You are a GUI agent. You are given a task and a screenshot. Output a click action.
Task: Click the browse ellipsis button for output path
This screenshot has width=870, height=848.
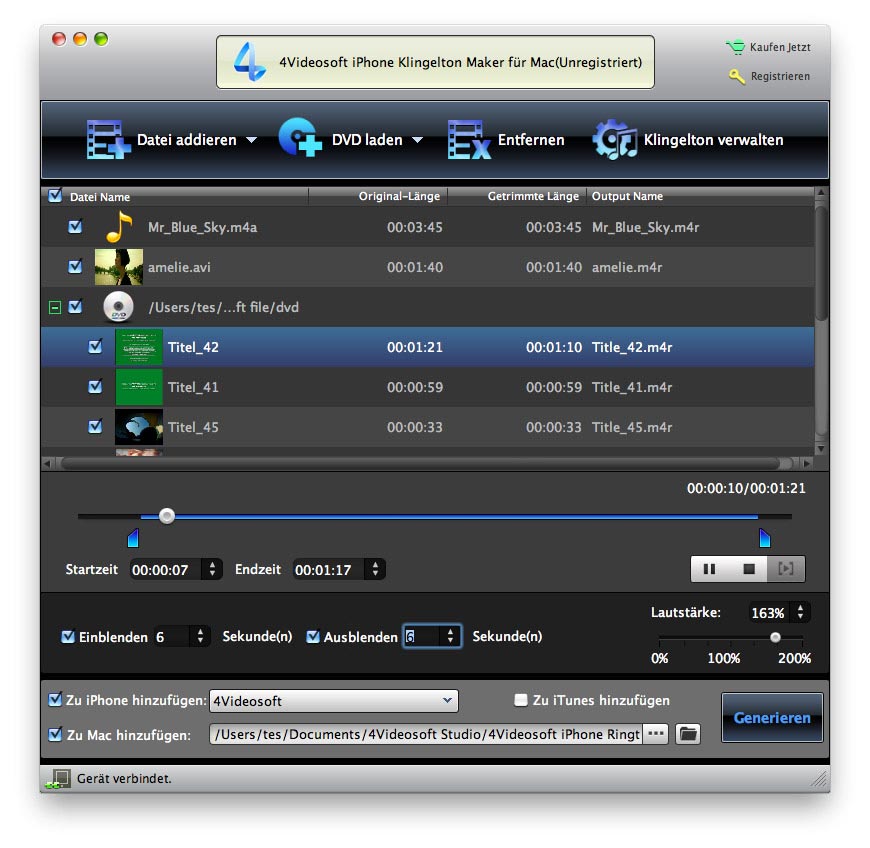tap(655, 734)
